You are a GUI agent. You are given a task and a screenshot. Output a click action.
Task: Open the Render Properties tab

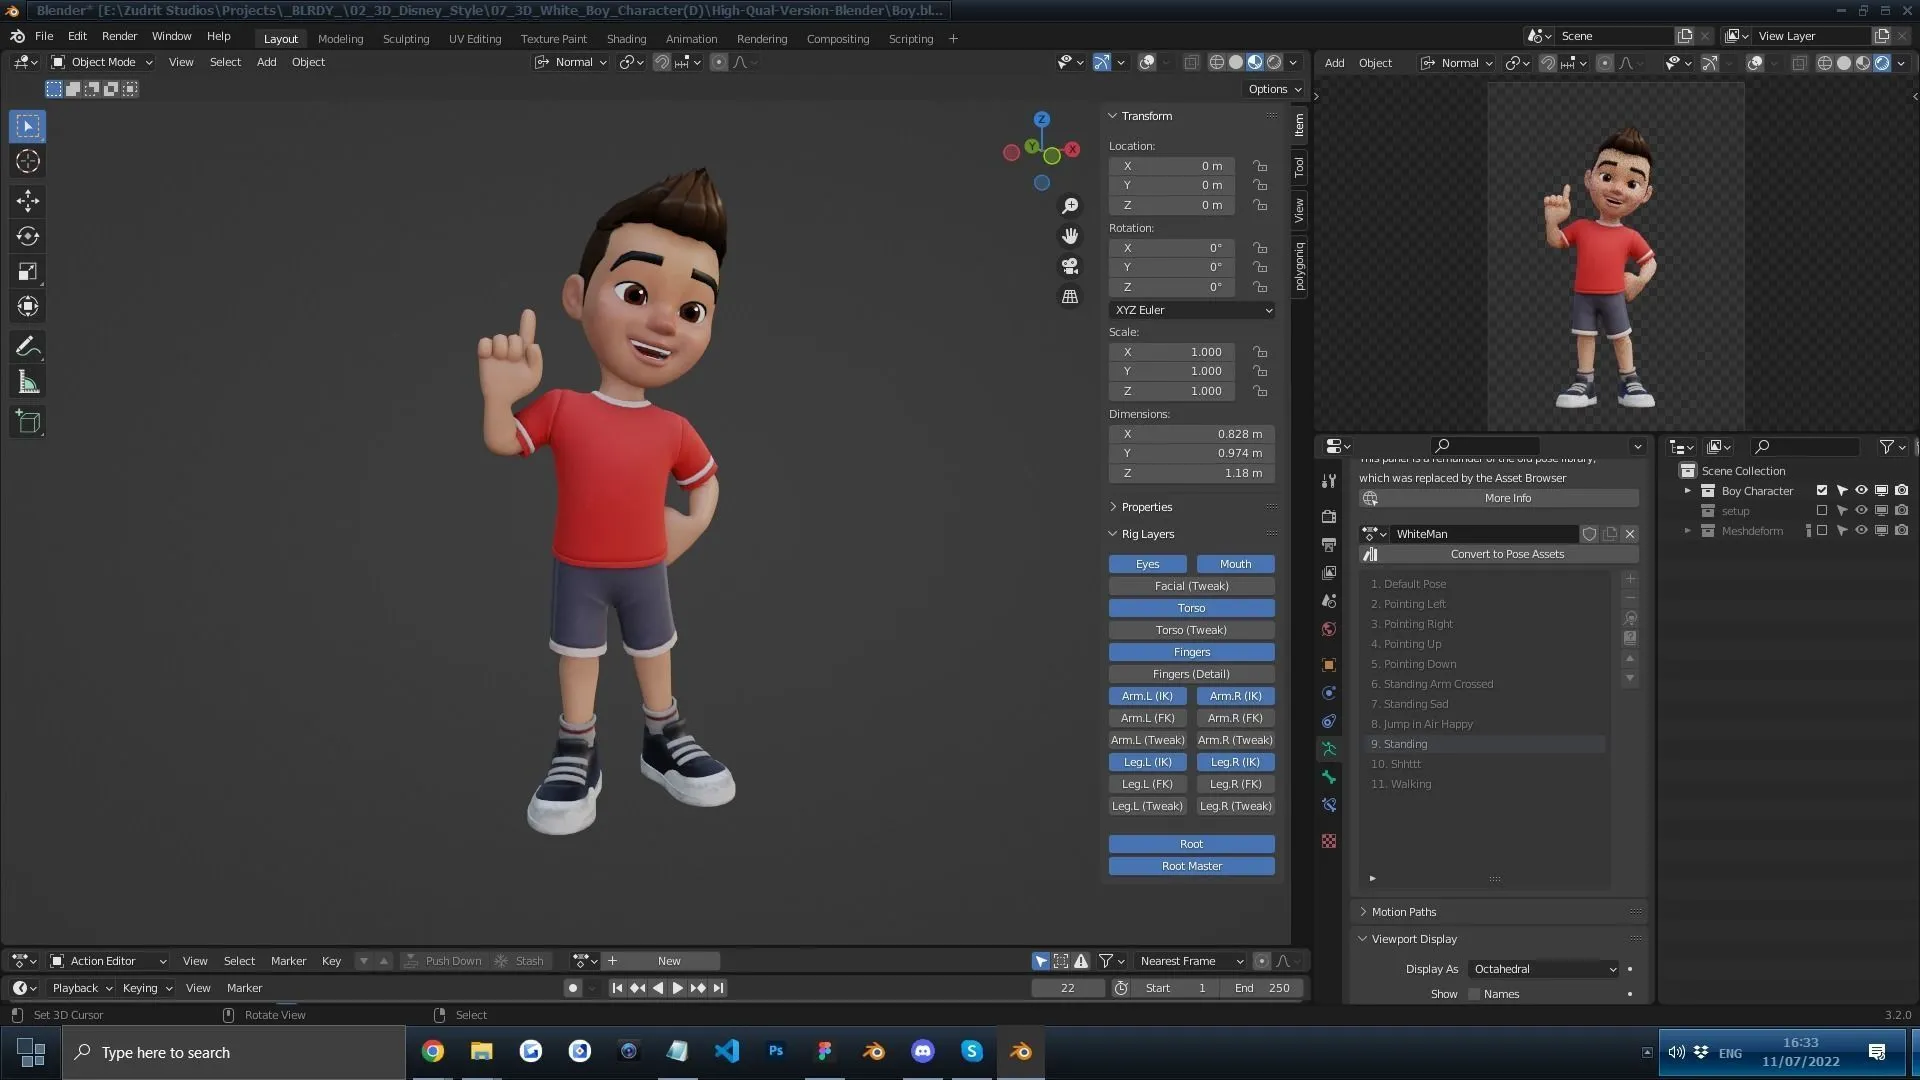[1328, 517]
